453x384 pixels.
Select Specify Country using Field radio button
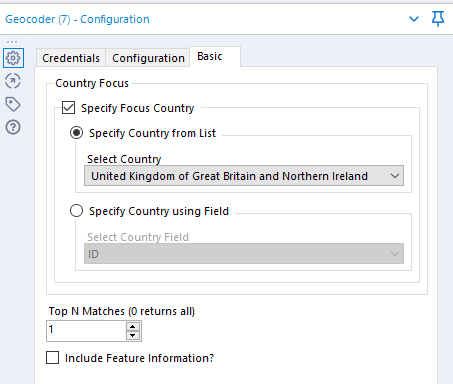coord(76,211)
